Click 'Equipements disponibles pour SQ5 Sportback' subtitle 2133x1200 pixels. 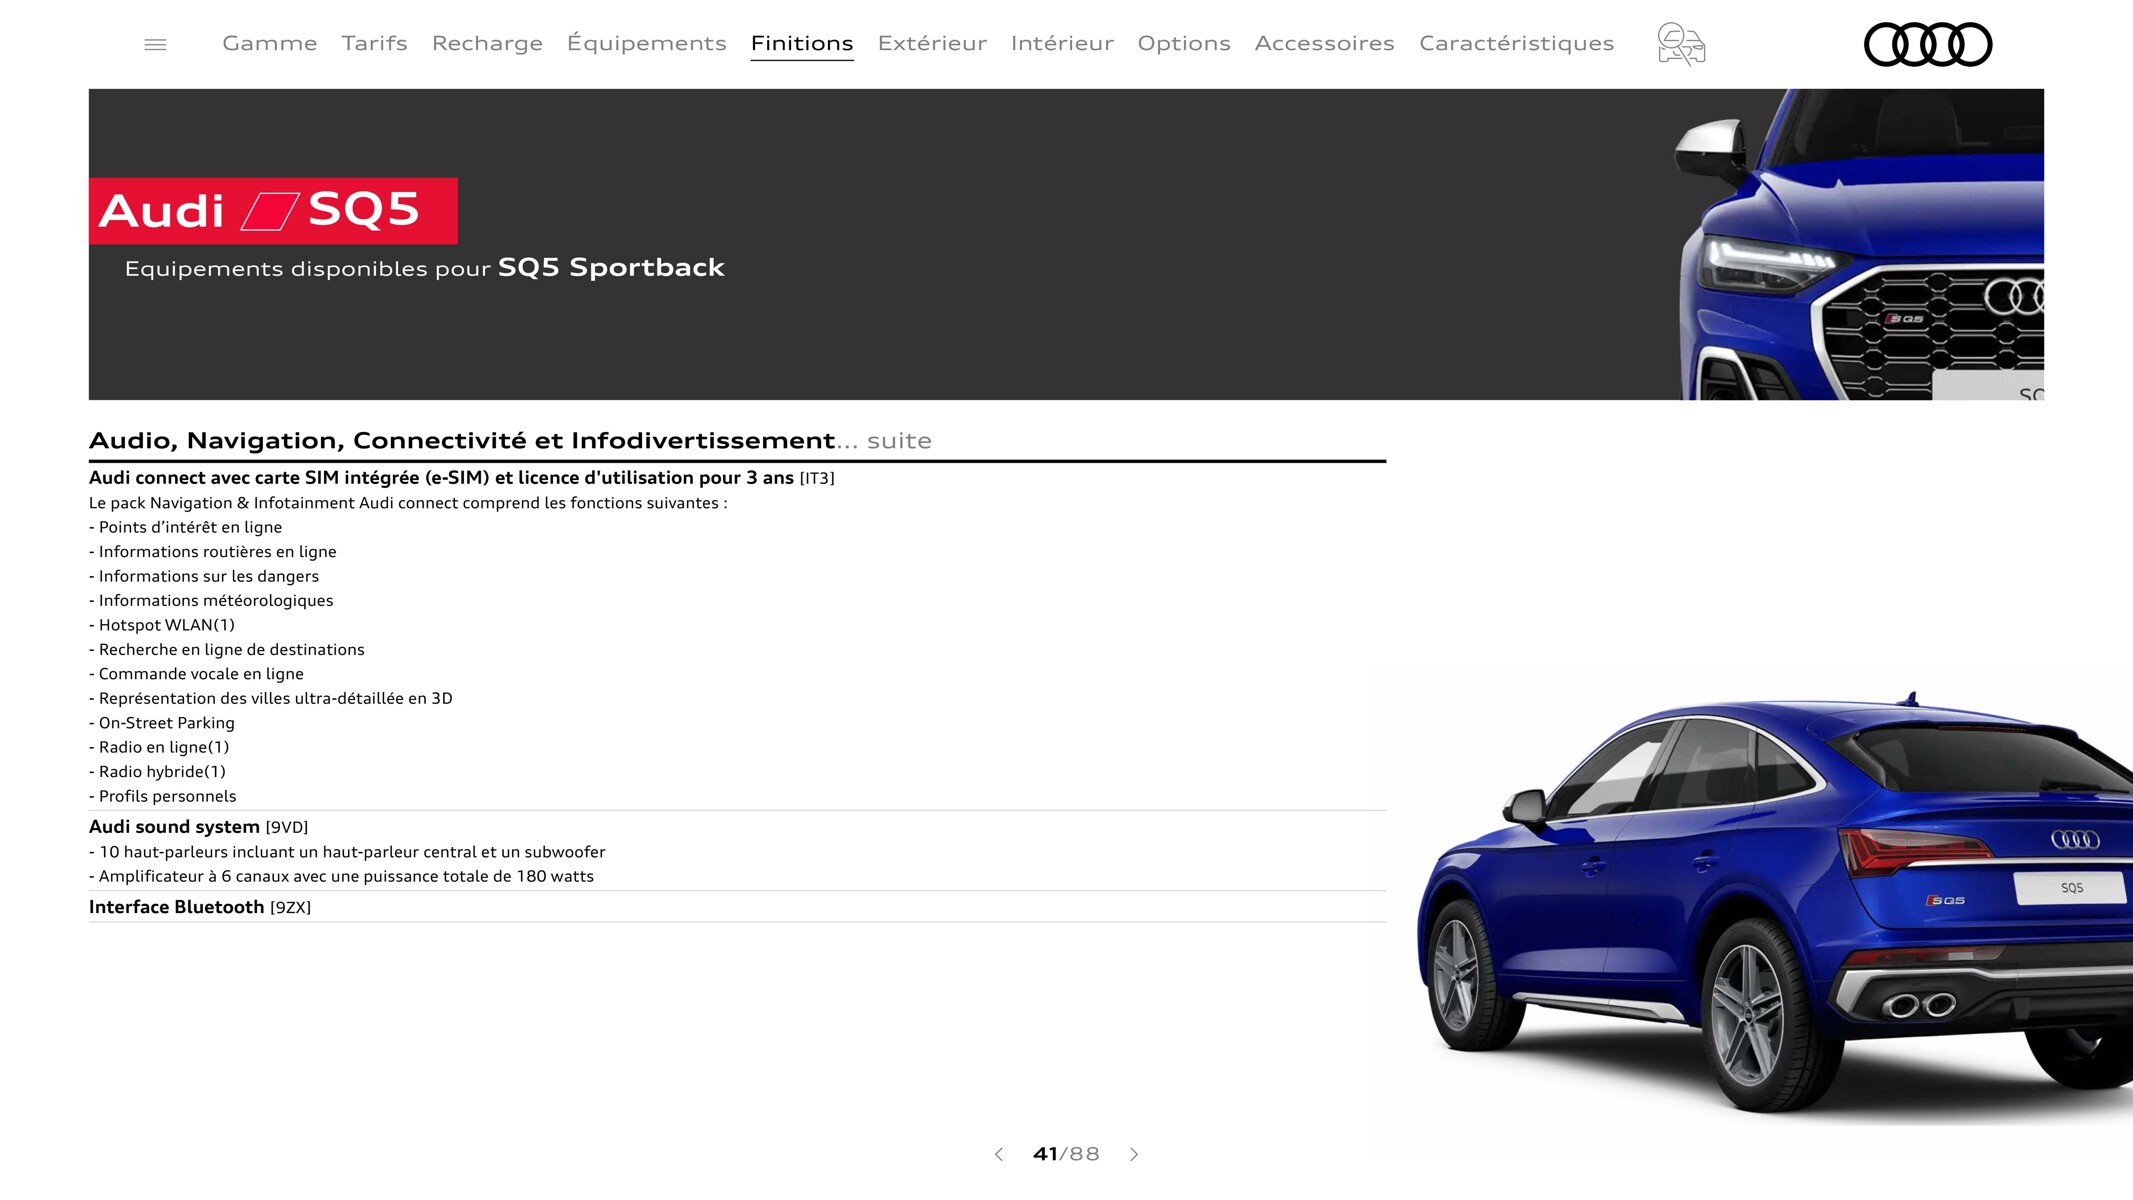424,268
